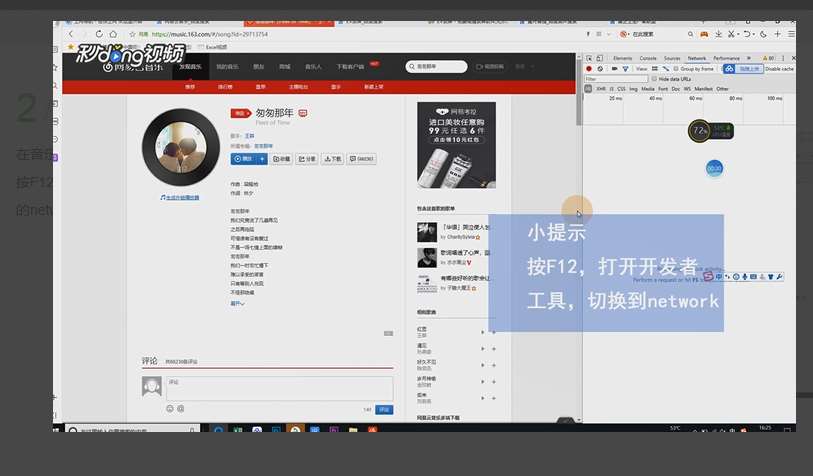
Task: Click the plus add-to-playlist button beside play
Action: pyautogui.click(x=262, y=159)
